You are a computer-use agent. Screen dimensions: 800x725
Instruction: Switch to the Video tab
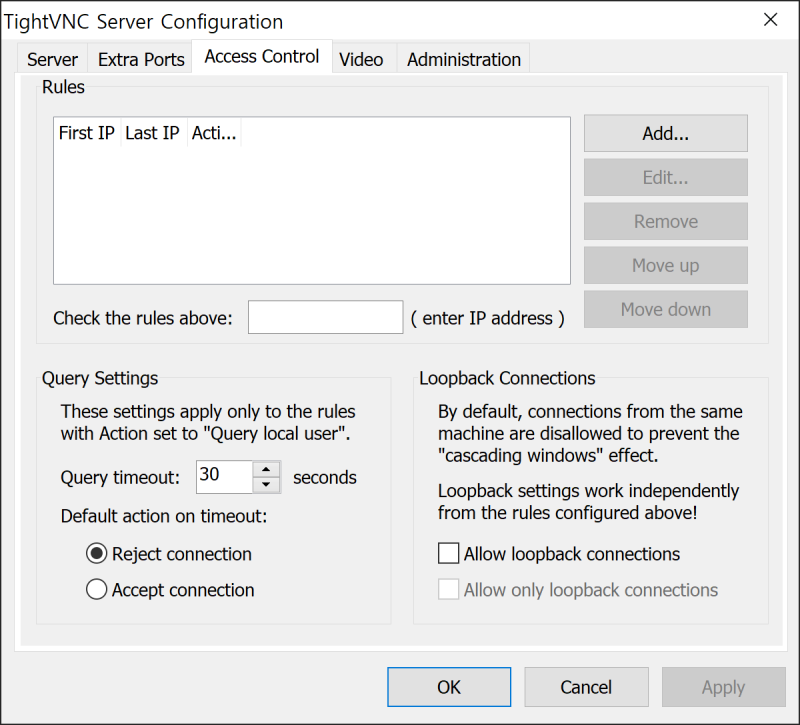[361, 60]
